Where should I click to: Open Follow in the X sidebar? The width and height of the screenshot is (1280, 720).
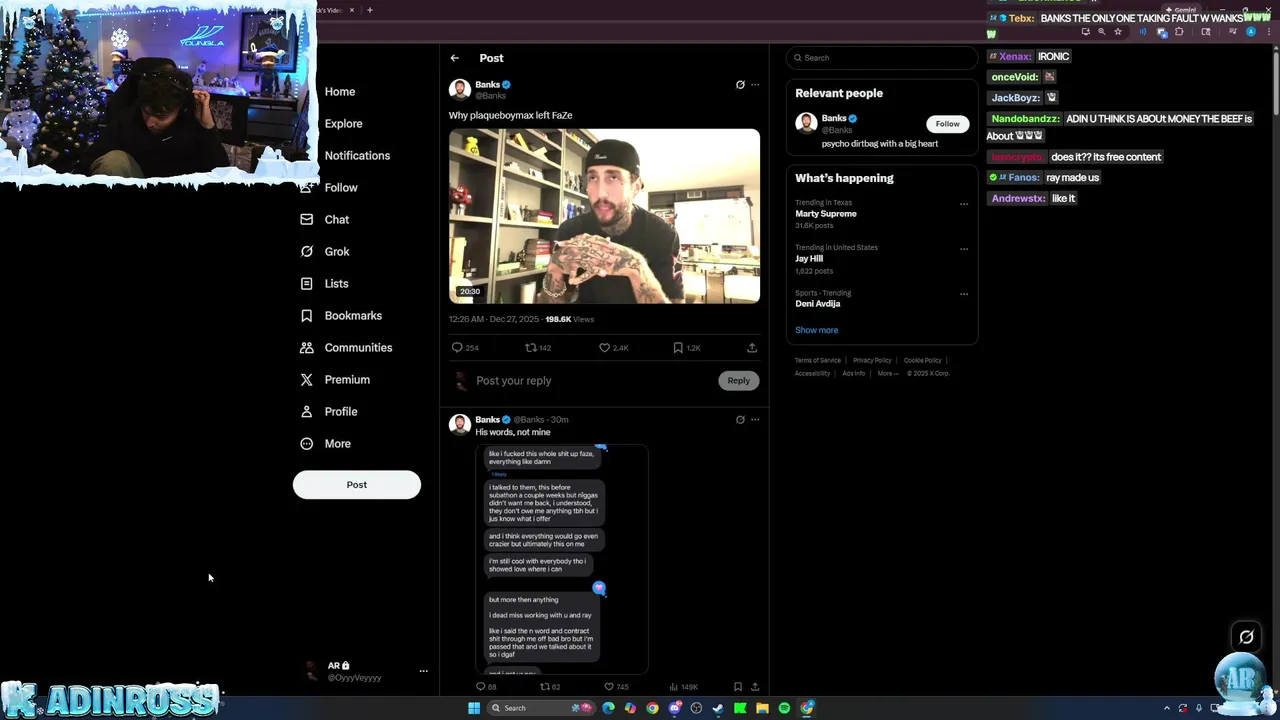tap(340, 188)
